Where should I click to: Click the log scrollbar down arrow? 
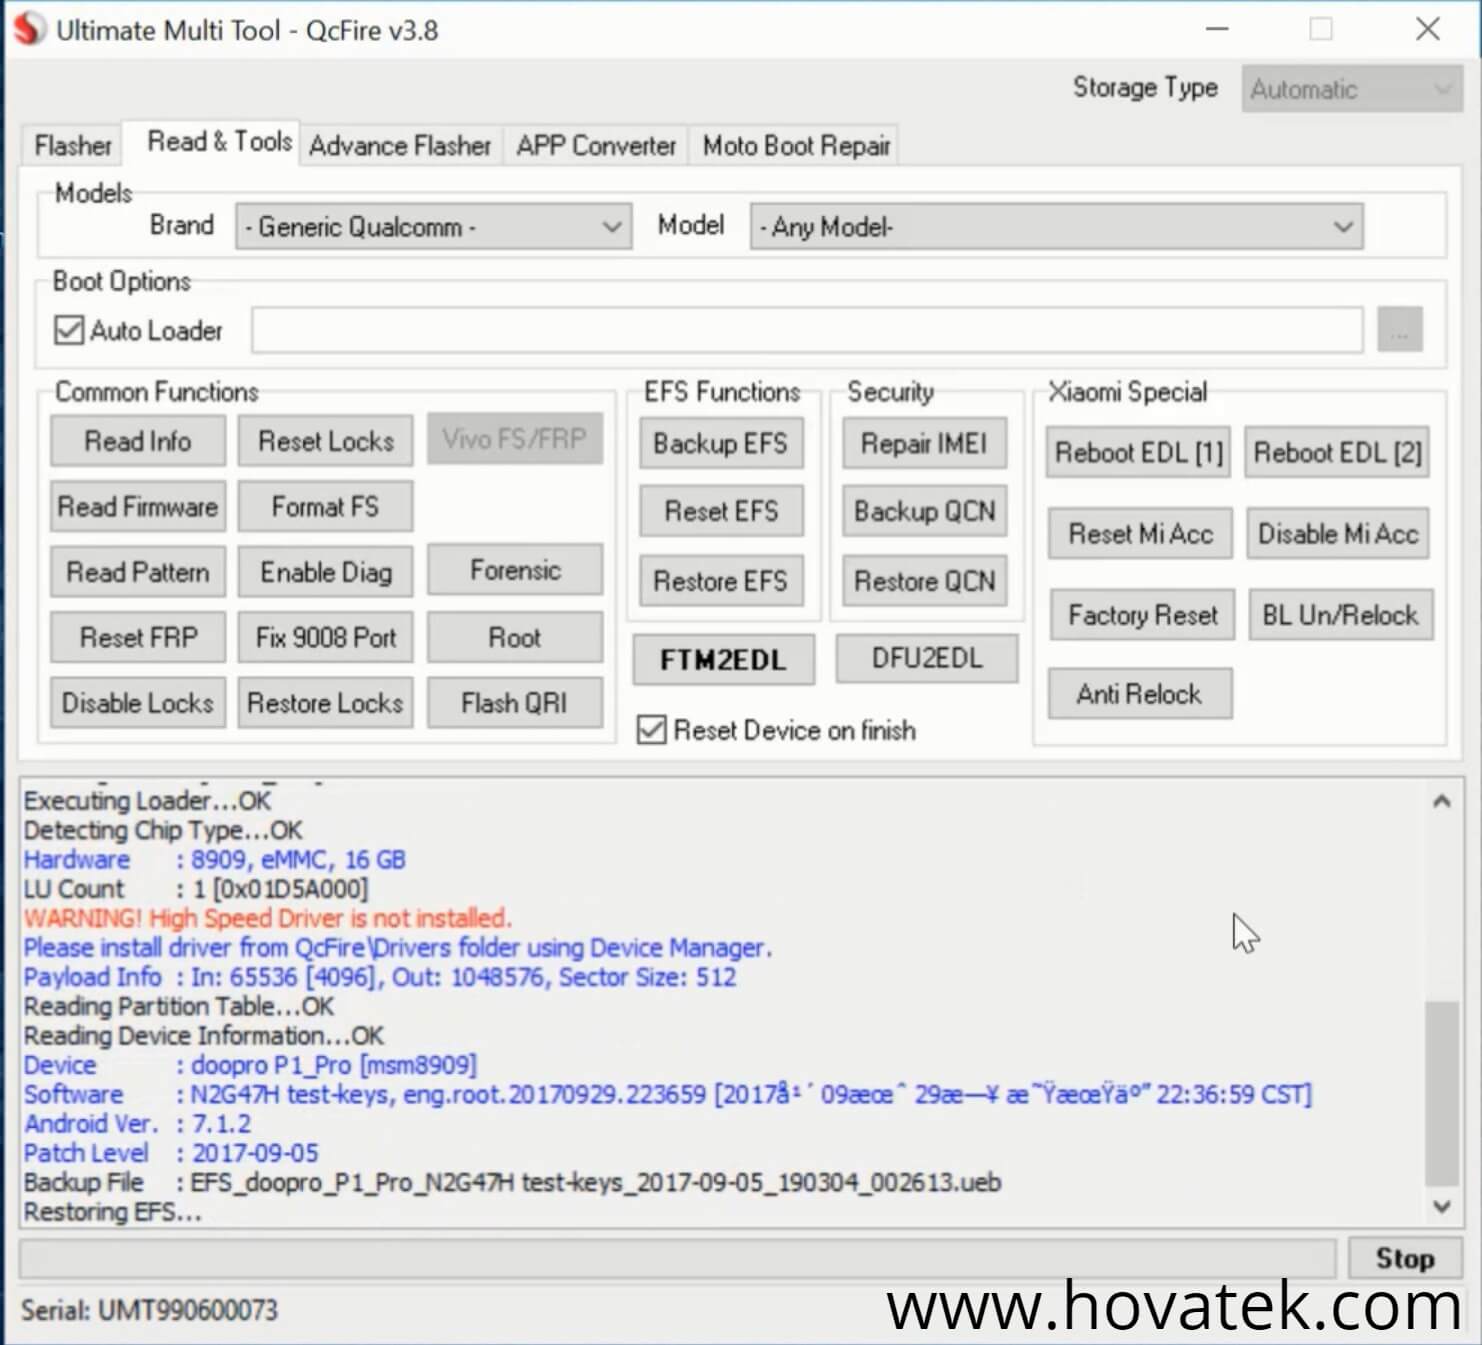click(1441, 1206)
